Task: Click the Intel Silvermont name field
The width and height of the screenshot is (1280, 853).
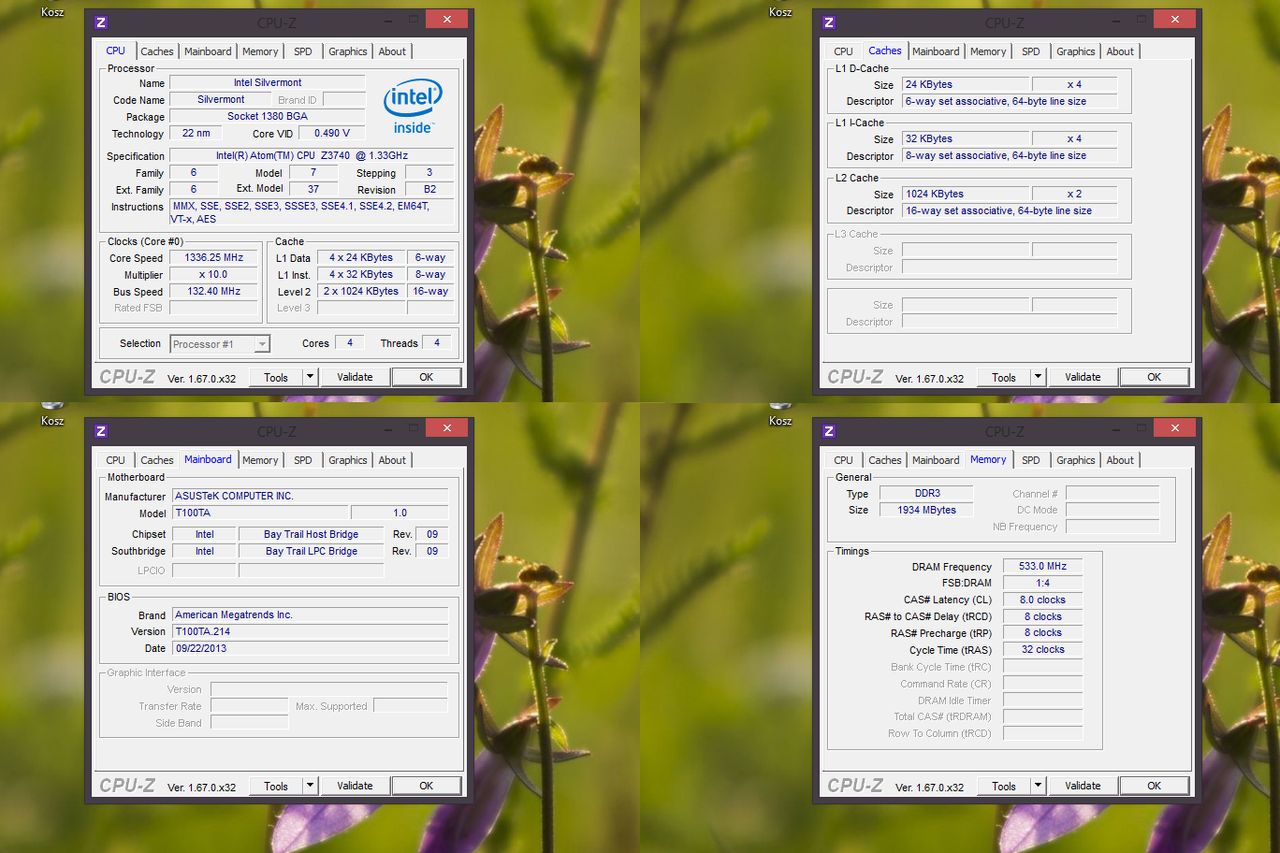Action: click(267, 83)
